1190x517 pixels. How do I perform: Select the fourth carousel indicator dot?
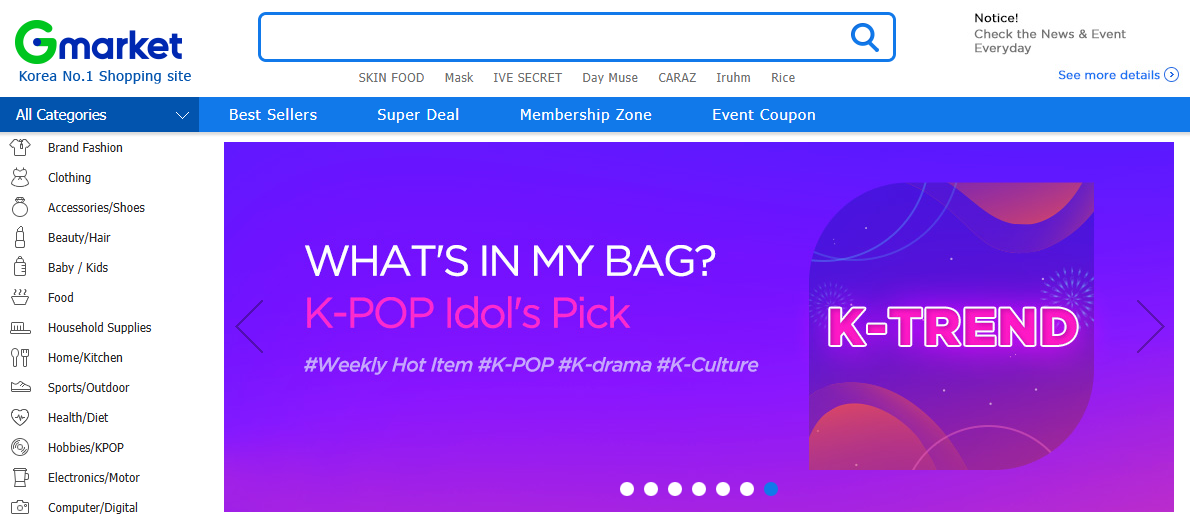[x=699, y=489]
